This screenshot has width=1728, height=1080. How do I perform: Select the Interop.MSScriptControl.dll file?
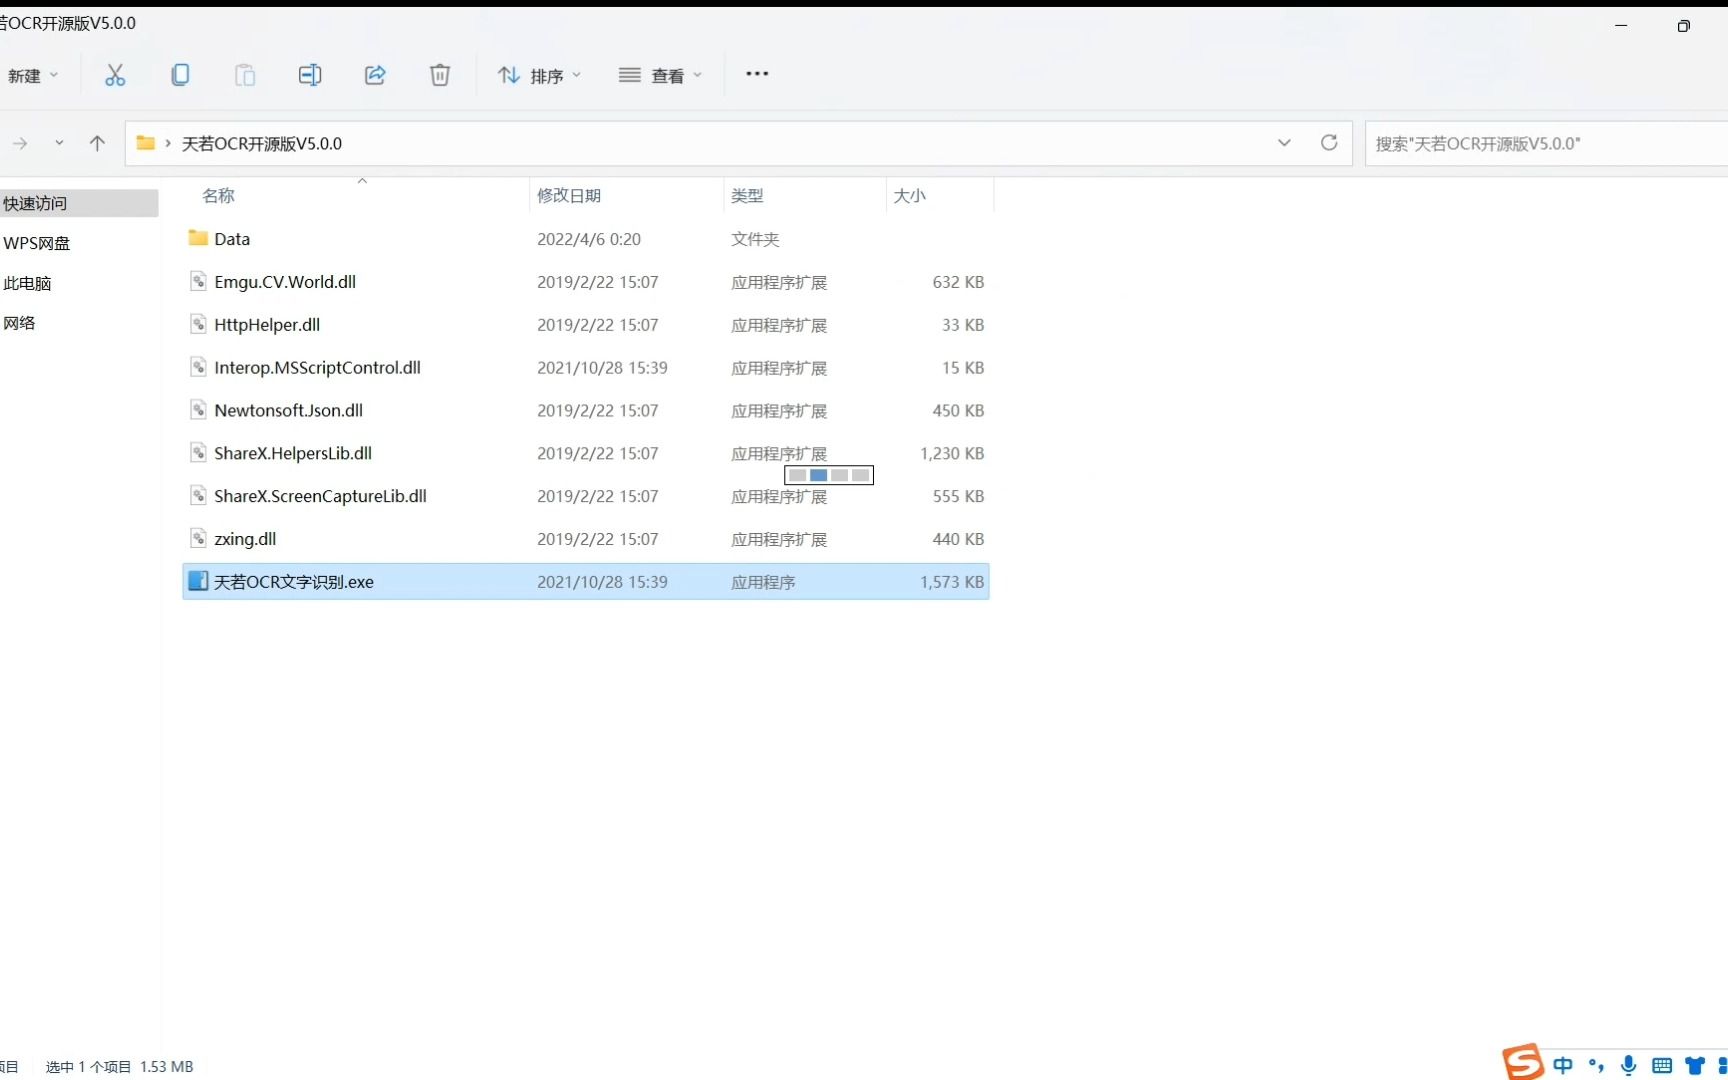pos(586,367)
